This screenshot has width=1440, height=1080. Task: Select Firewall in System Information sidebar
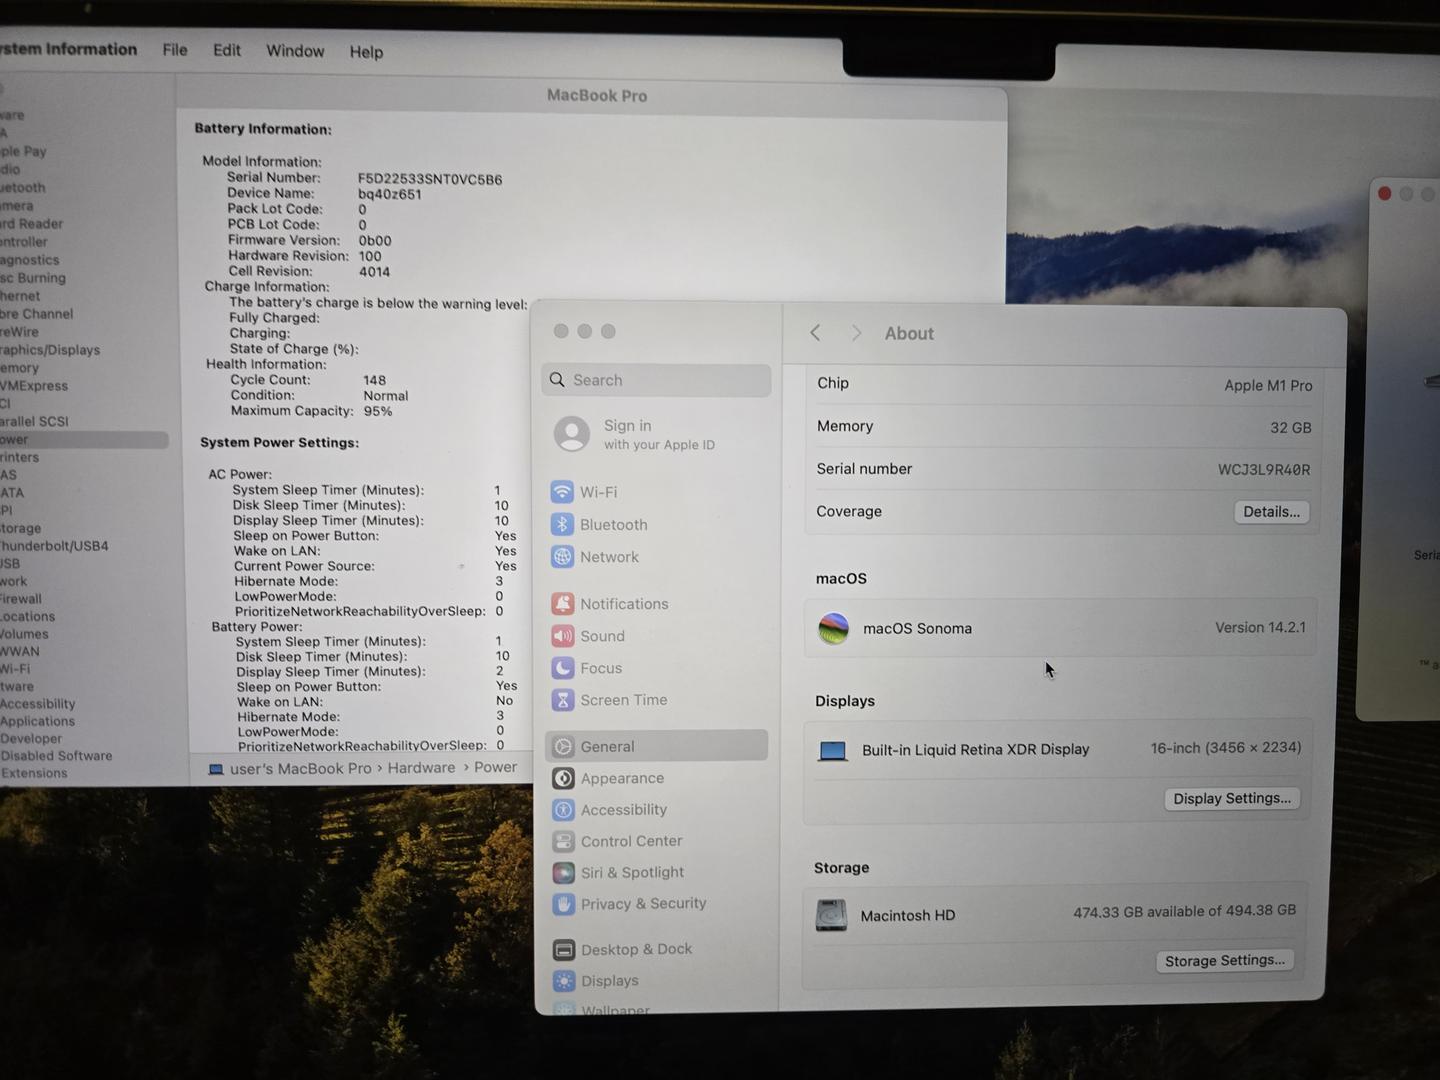(x=21, y=599)
